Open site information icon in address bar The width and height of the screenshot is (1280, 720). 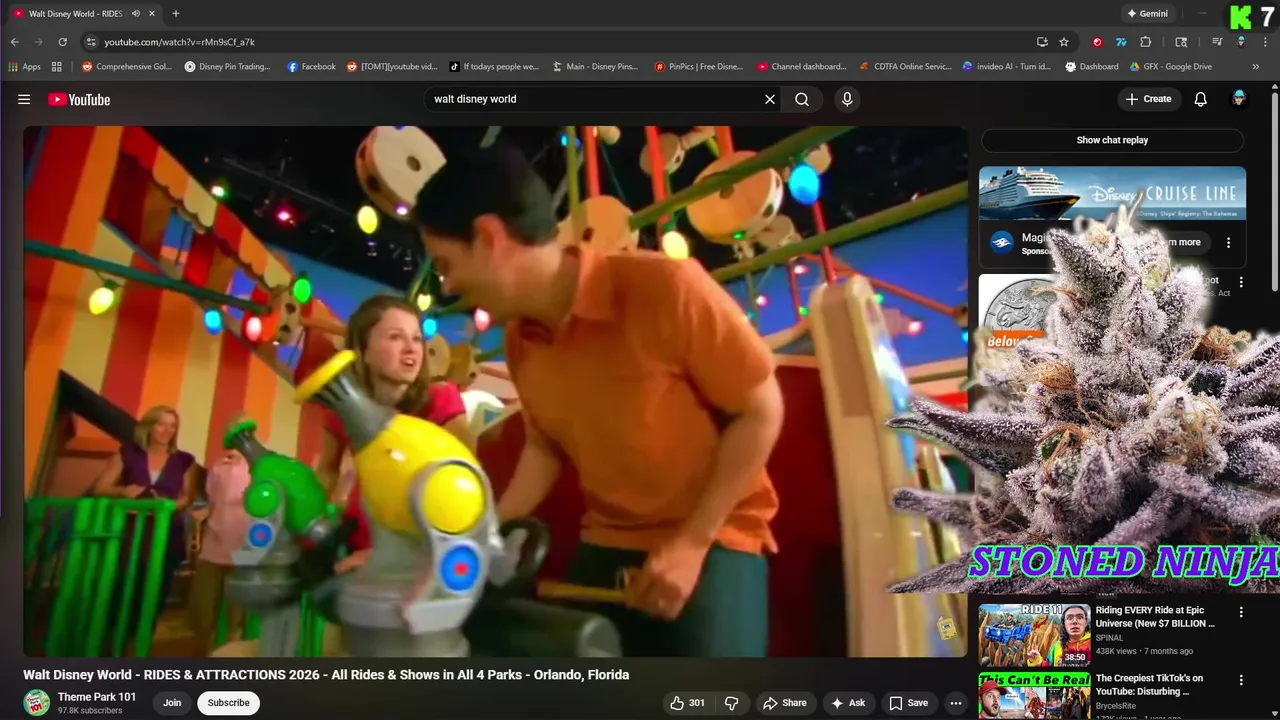(91, 42)
